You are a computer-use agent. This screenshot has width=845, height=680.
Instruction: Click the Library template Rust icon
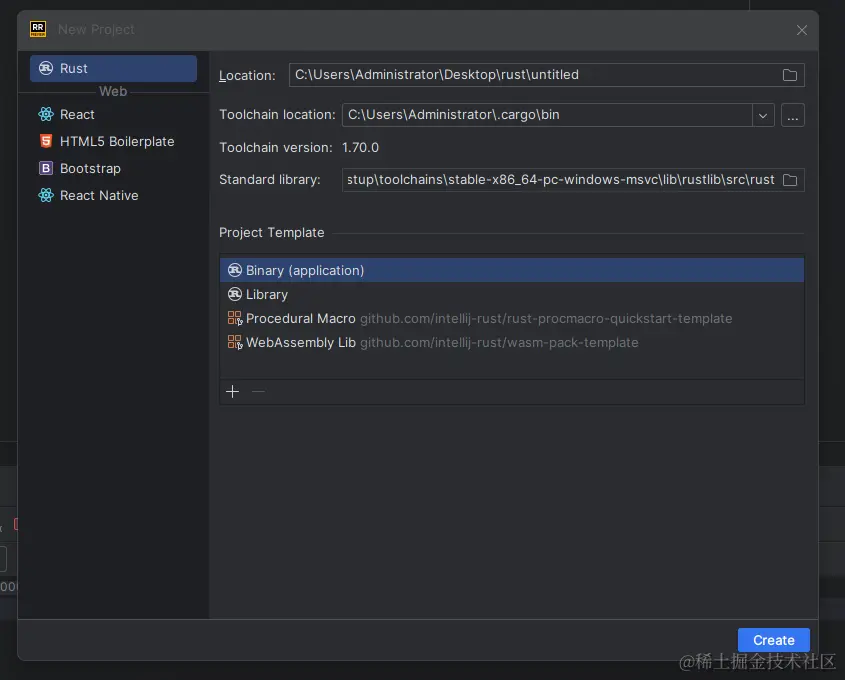click(x=234, y=294)
